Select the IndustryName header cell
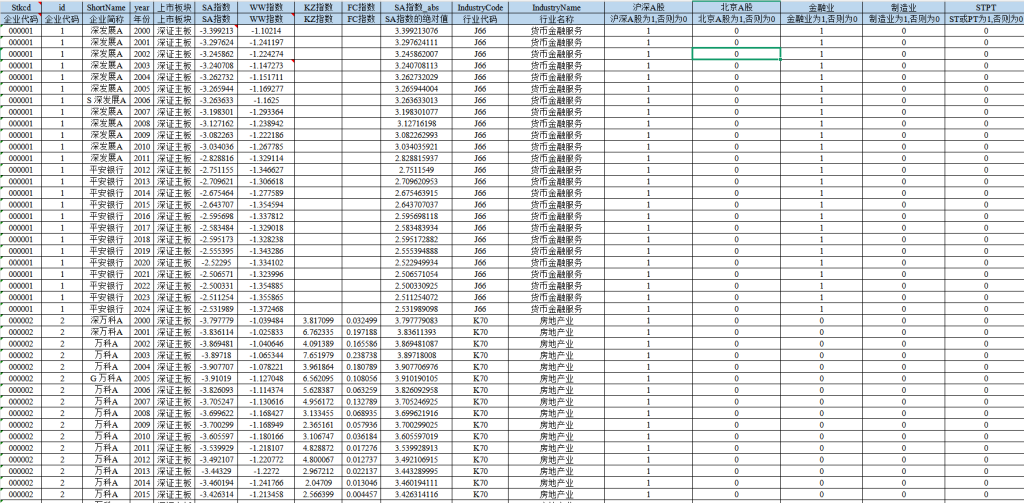The height and width of the screenshot is (503, 1024). pos(556,7)
